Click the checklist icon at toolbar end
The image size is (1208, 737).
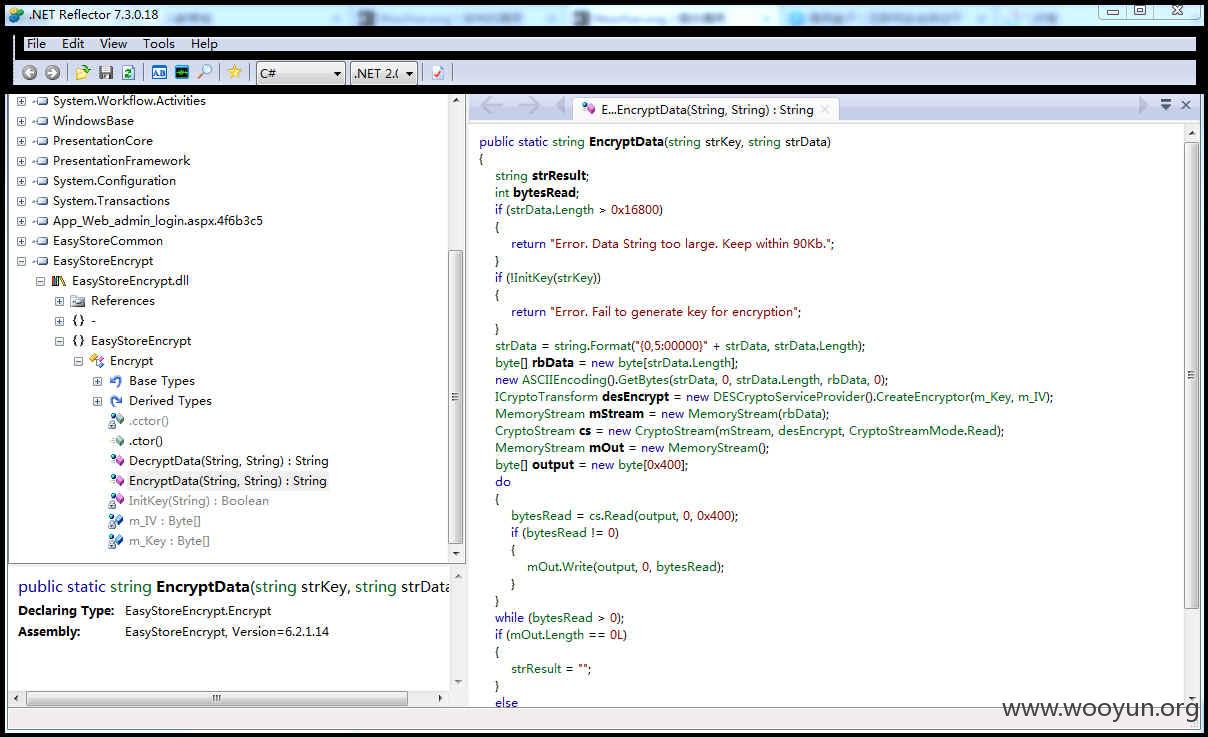(438, 72)
